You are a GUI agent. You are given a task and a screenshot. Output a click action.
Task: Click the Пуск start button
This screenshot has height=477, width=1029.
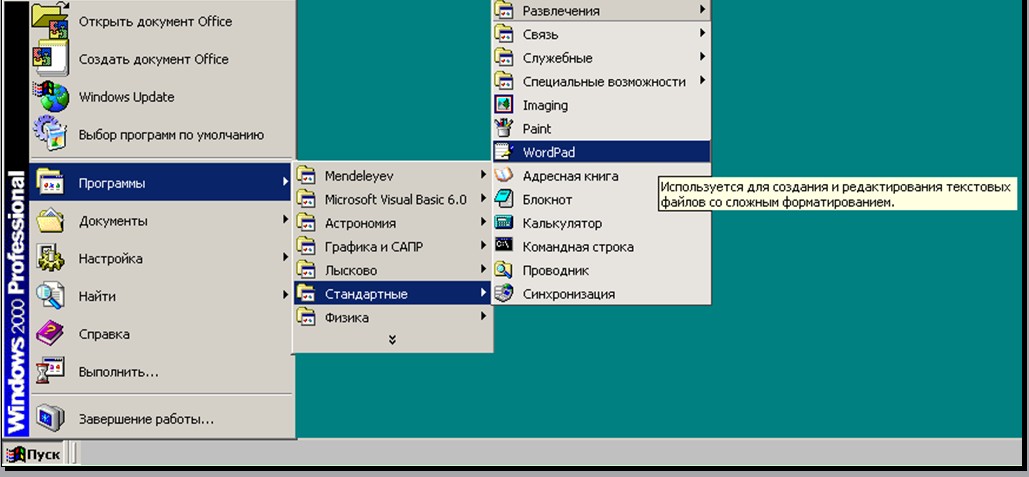click(33, 453)
